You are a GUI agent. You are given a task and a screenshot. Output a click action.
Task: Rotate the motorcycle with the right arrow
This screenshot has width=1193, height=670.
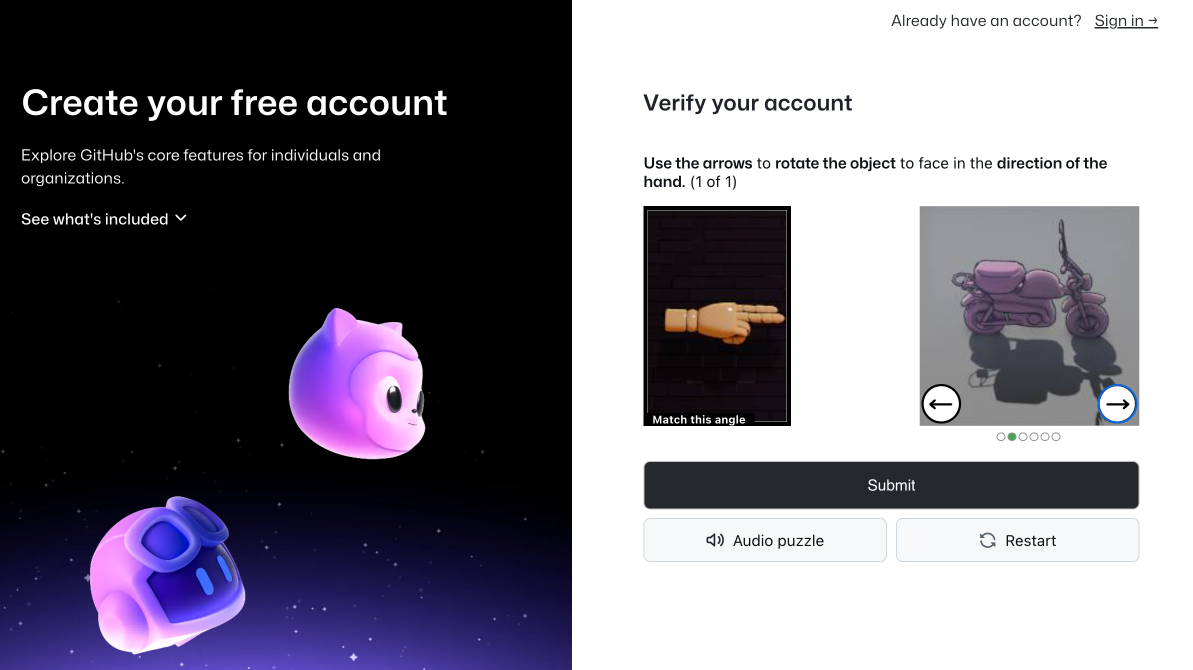[x=1117, y=404]
